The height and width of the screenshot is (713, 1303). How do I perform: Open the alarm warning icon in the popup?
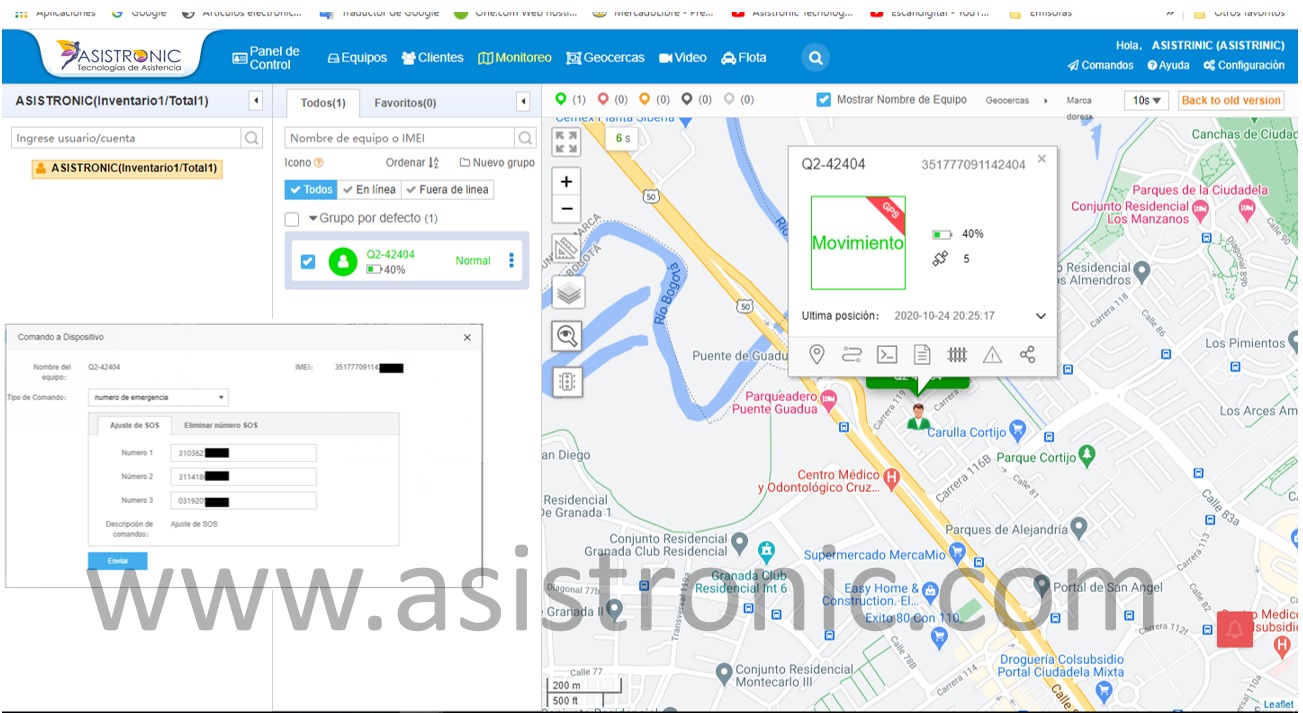[x=992, y=354]
